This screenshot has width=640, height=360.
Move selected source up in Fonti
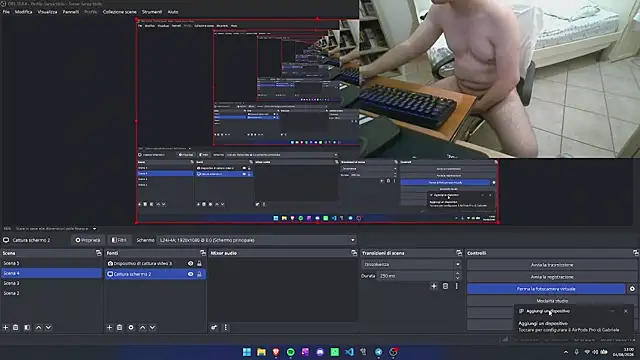point(142,327)
